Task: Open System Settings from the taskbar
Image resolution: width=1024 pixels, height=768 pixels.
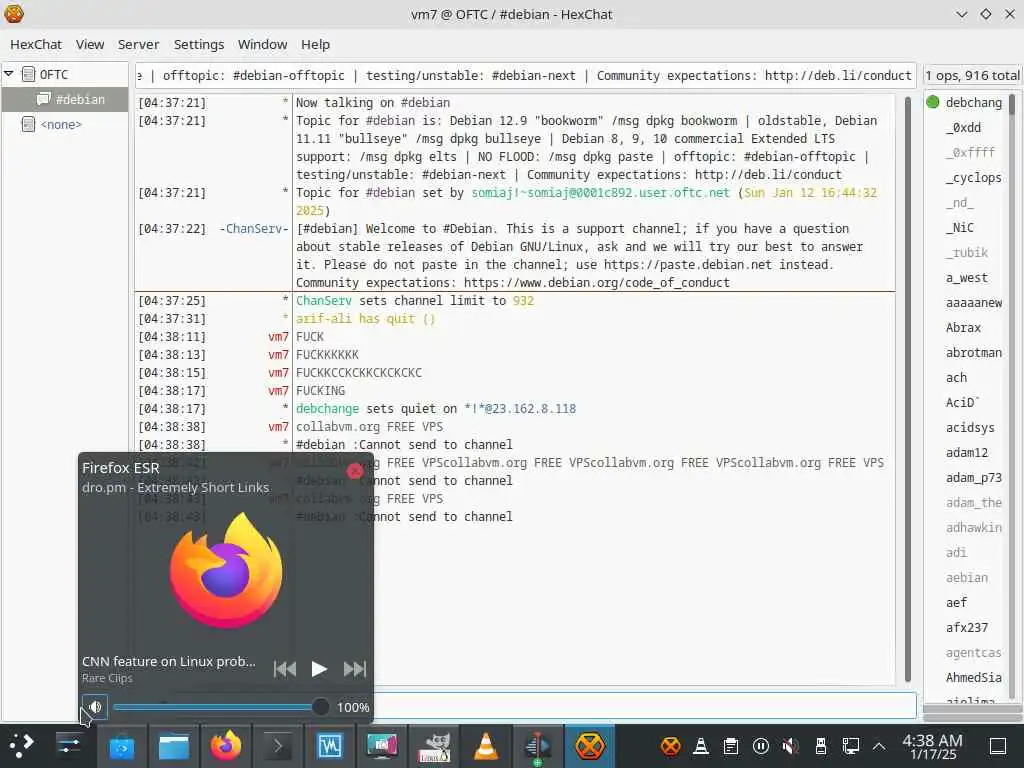Action: (x=69, y=745)
